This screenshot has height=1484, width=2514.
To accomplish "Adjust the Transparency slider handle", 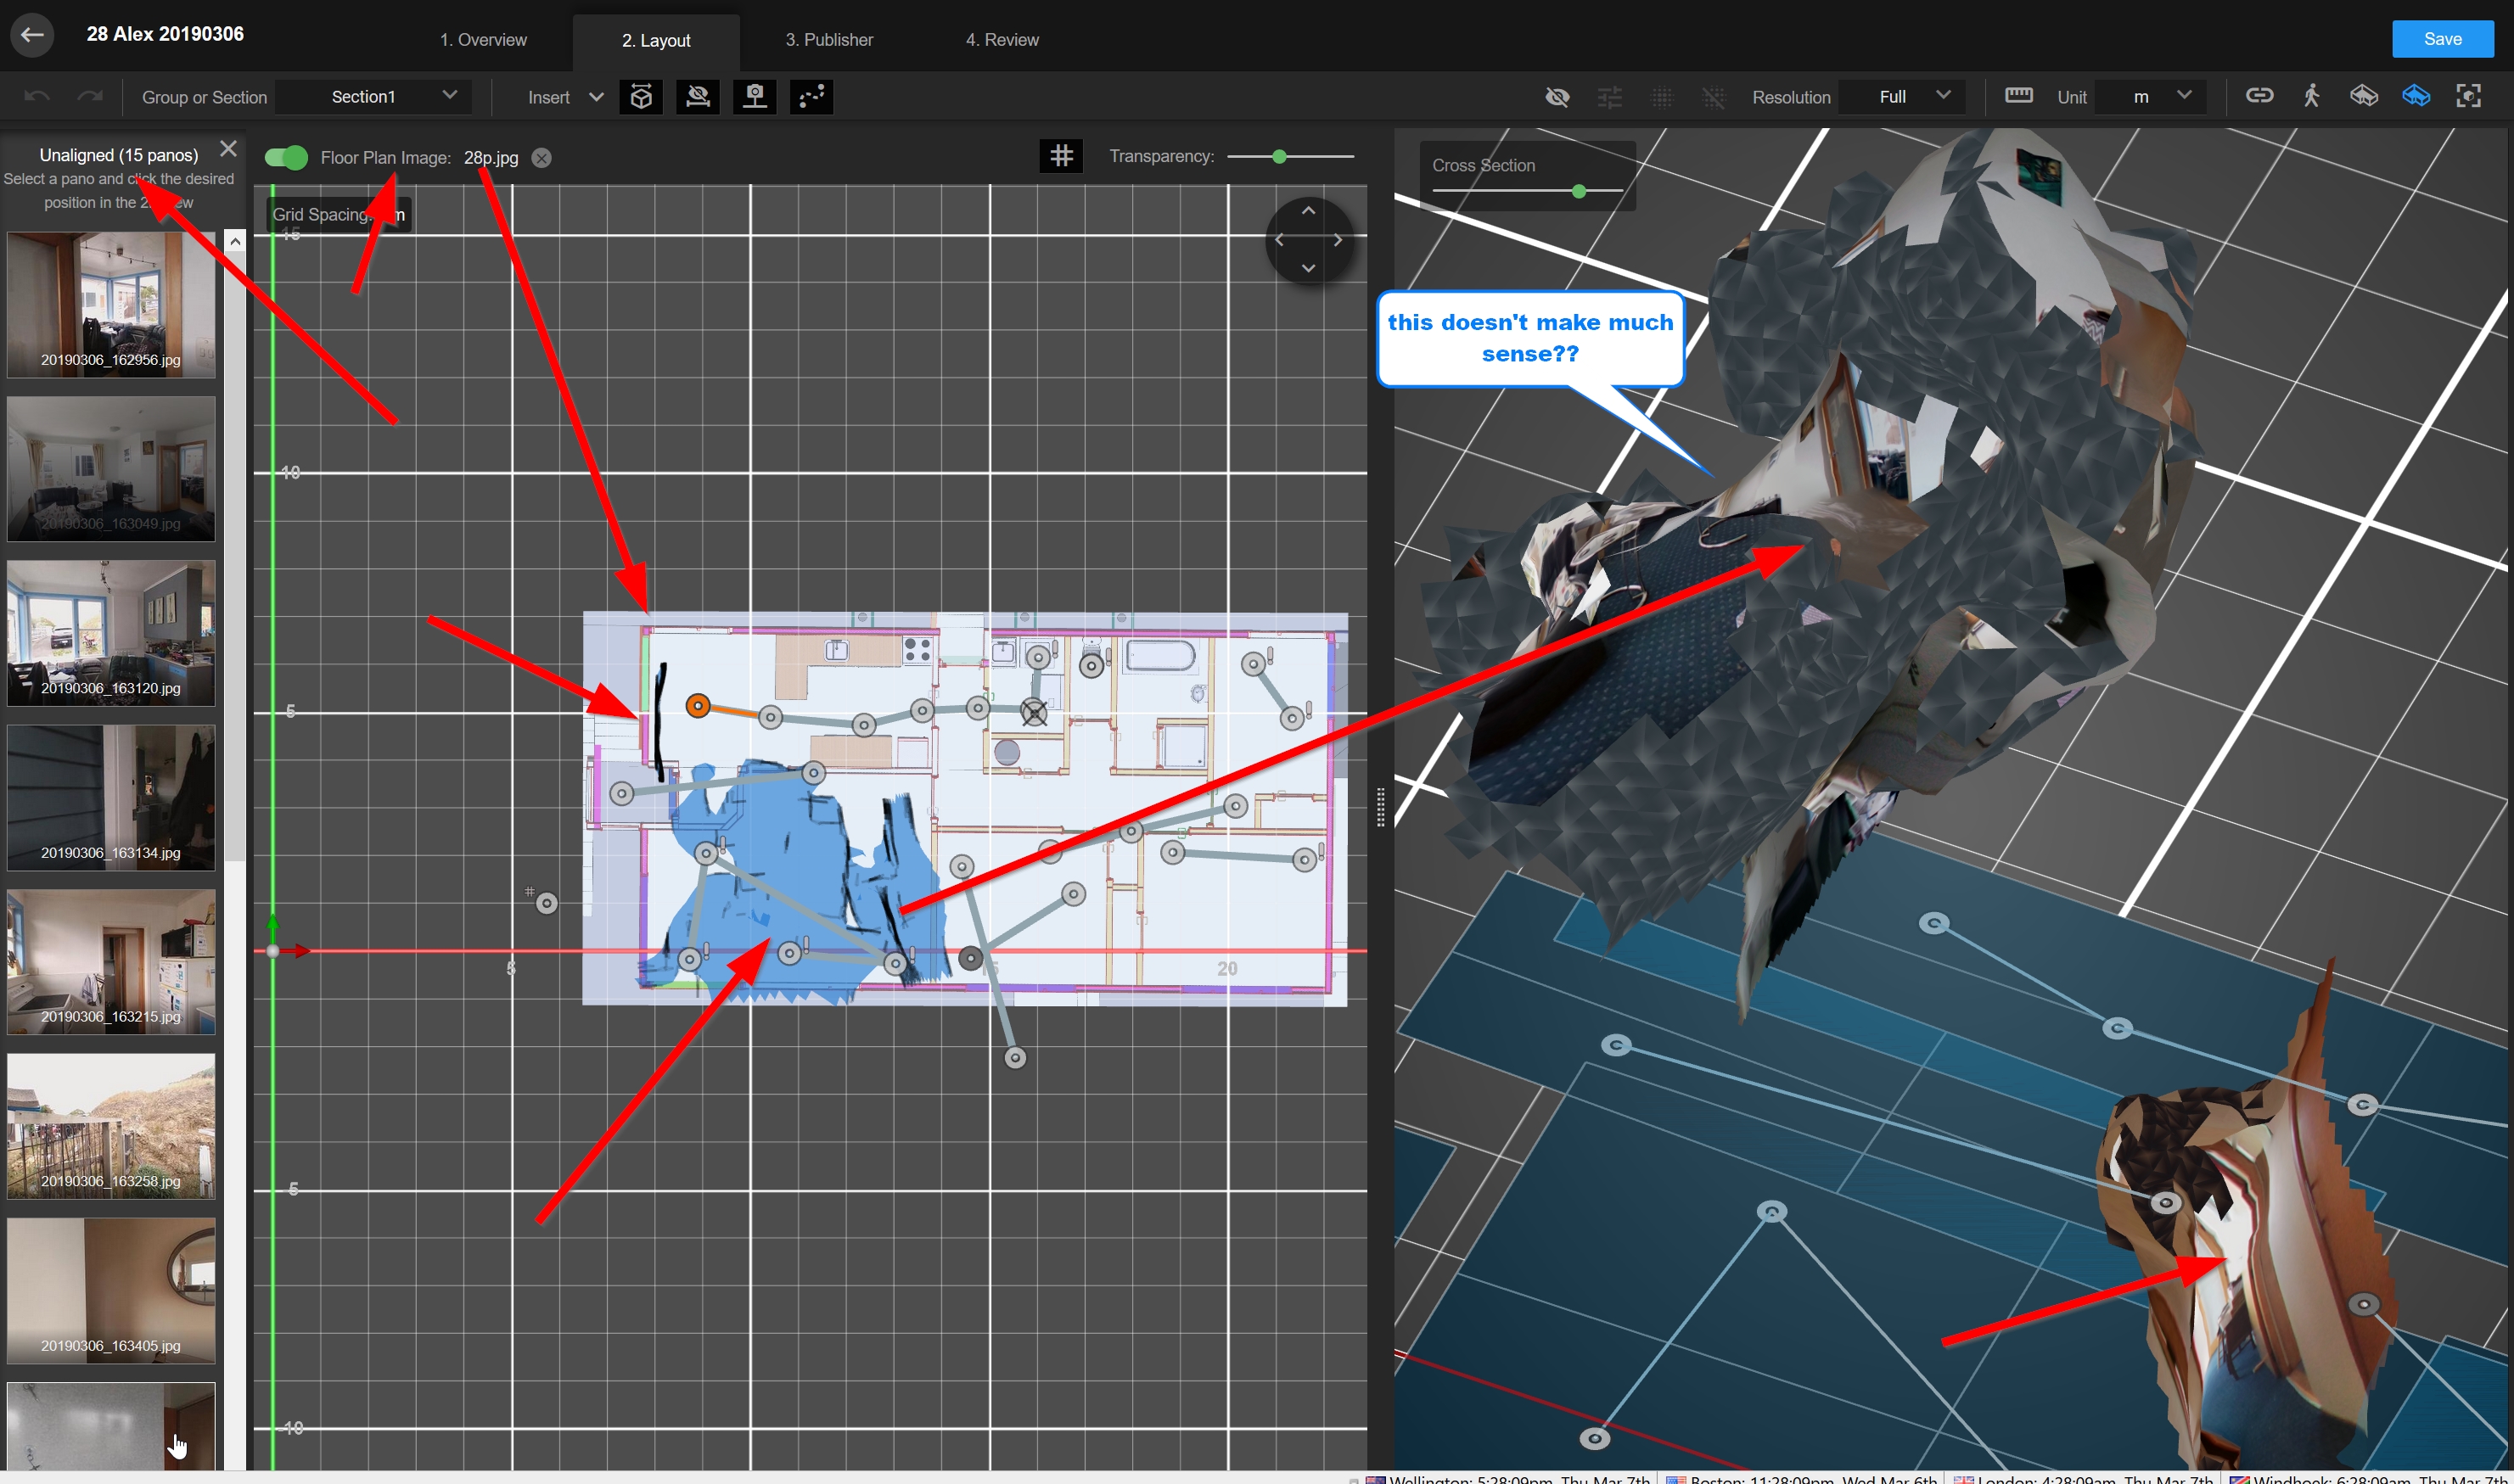I will [1279, 157].
